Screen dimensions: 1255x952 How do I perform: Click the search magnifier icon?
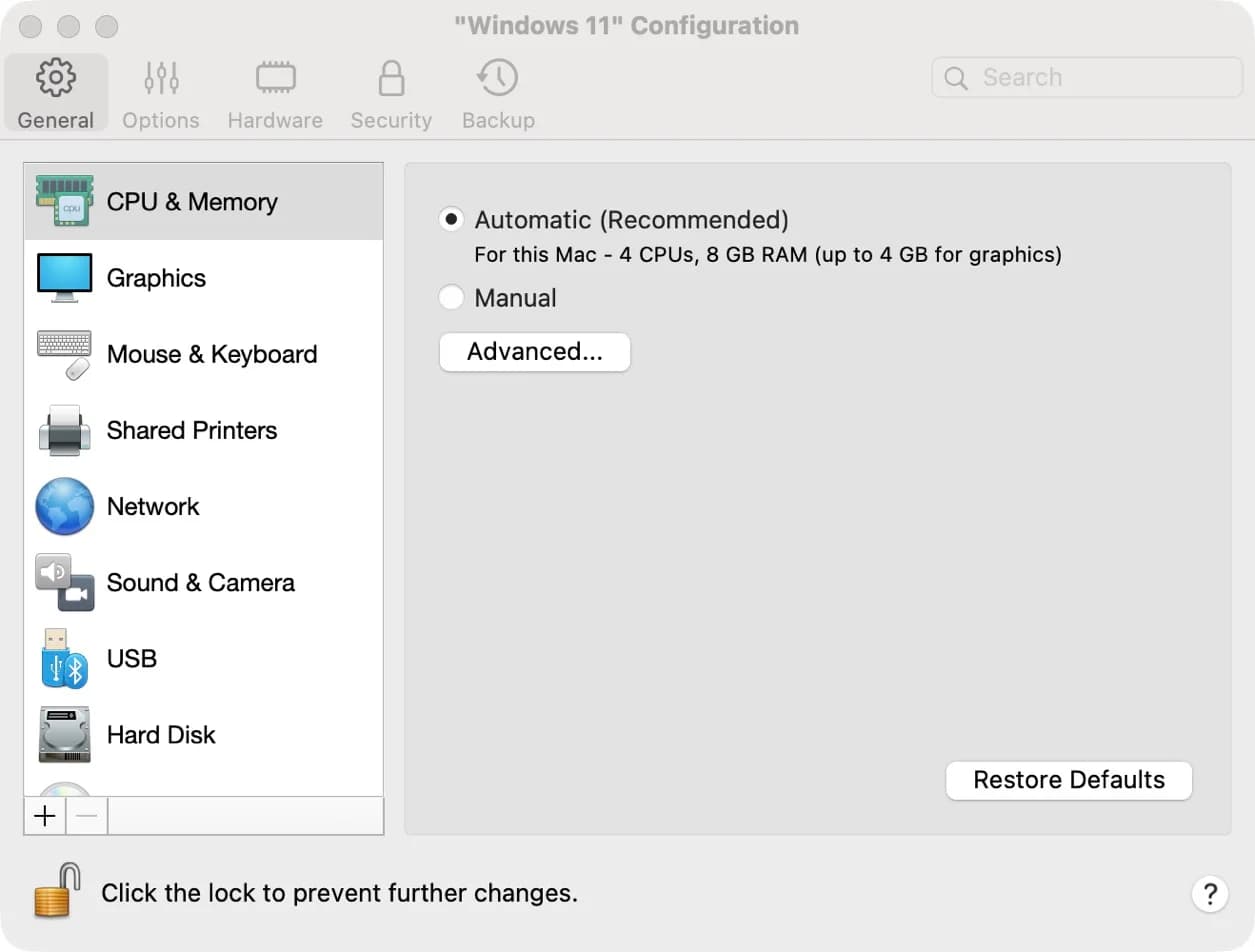tap(956, 78)
